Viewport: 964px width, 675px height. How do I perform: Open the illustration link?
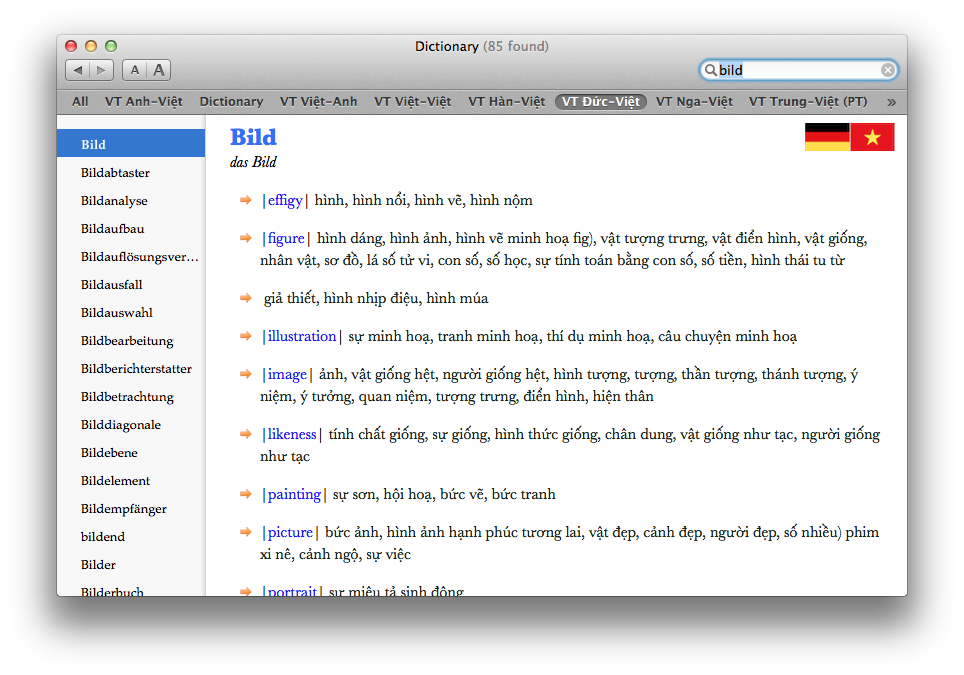pos(302,336)
